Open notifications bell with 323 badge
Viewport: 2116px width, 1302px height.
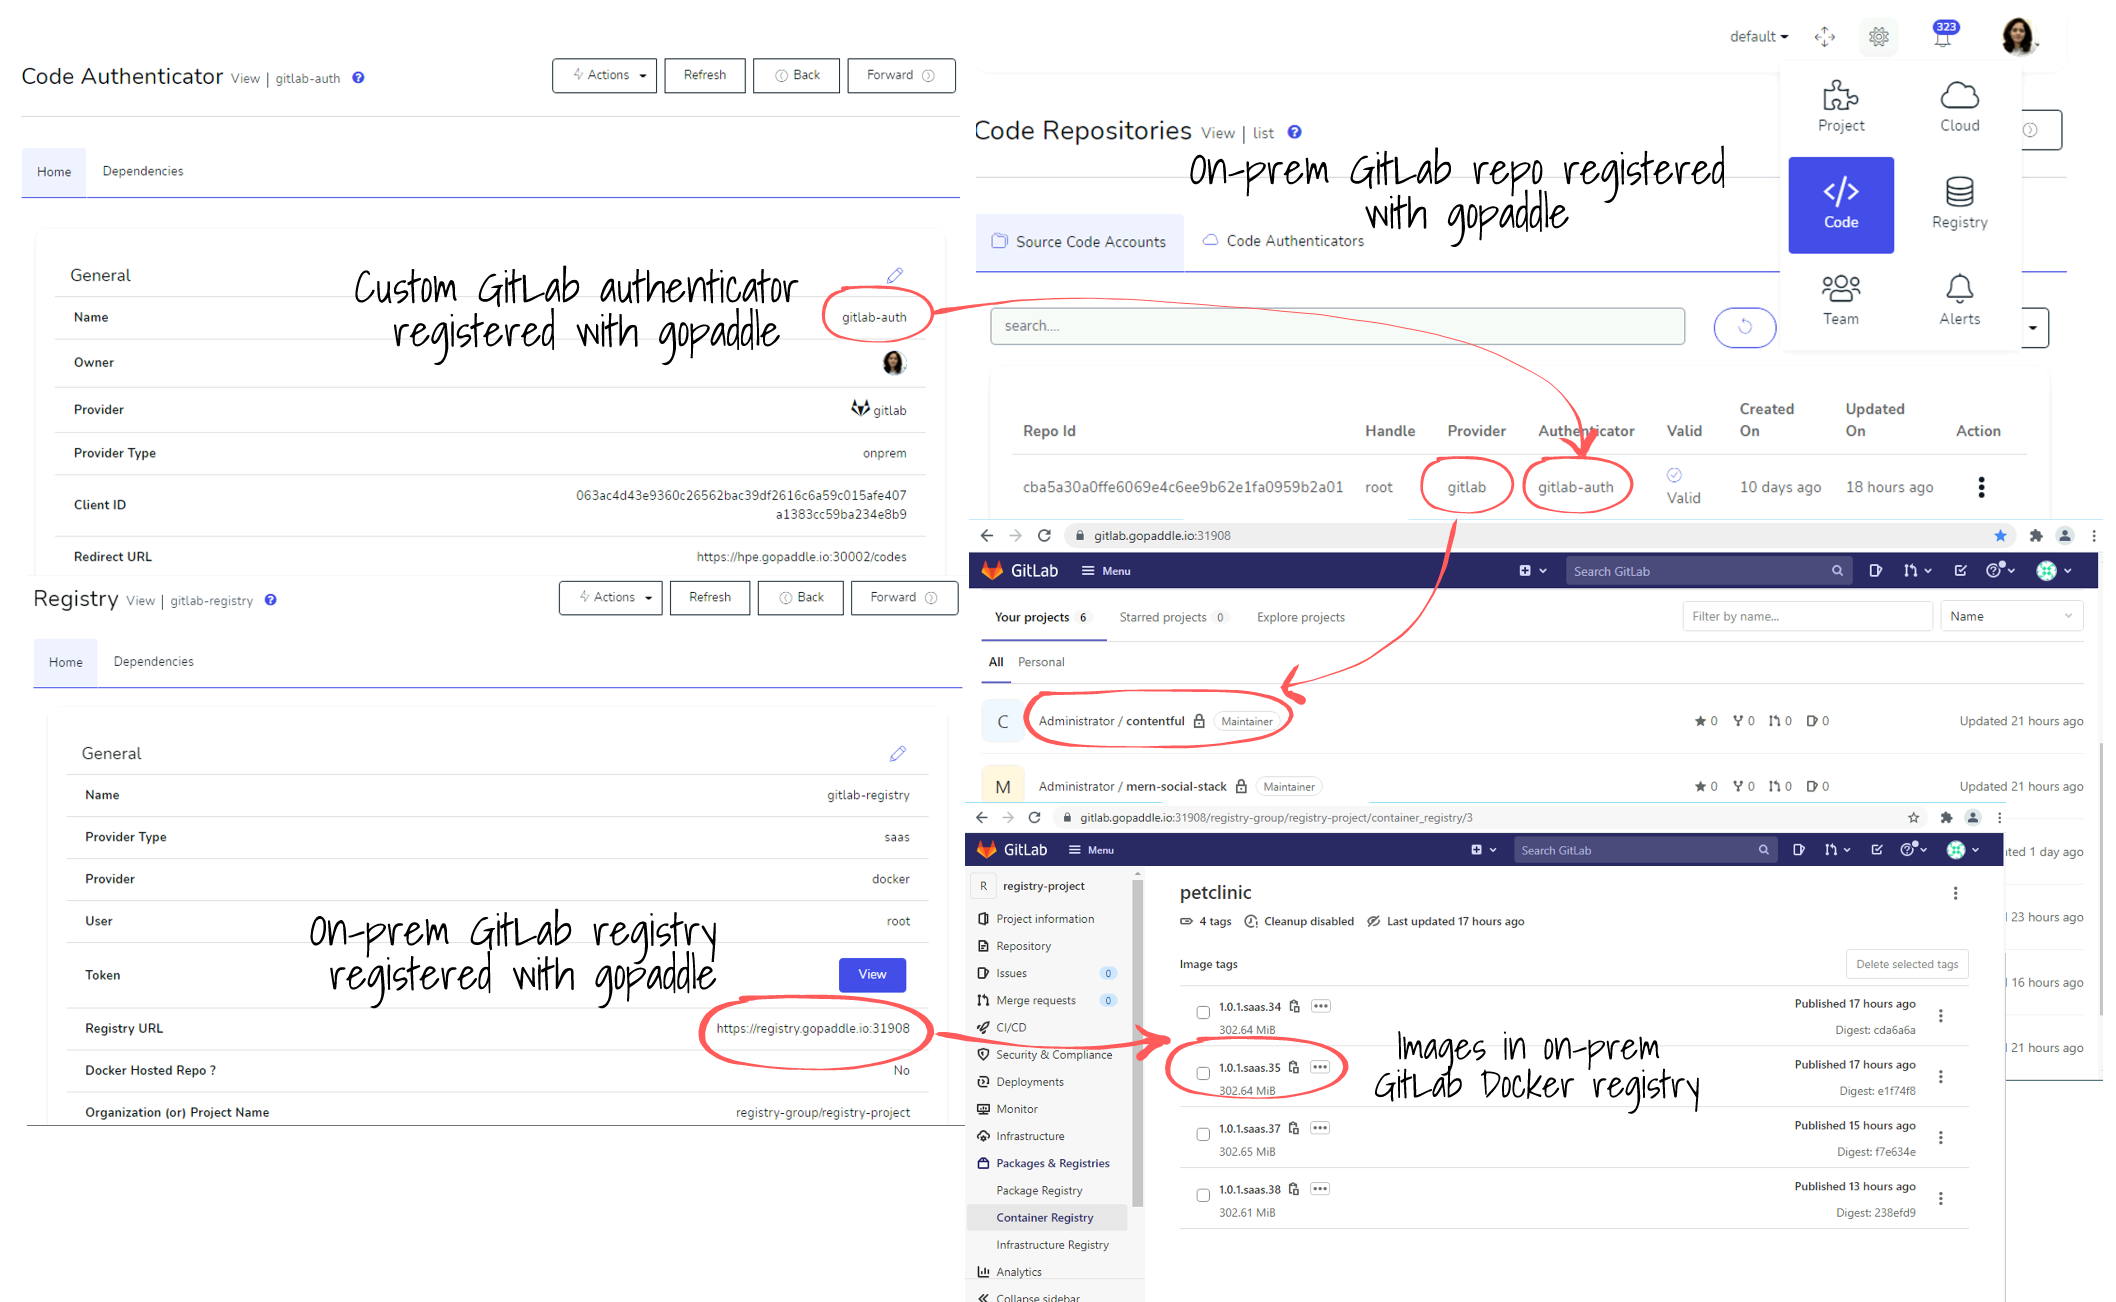(x=1943, y=35)
